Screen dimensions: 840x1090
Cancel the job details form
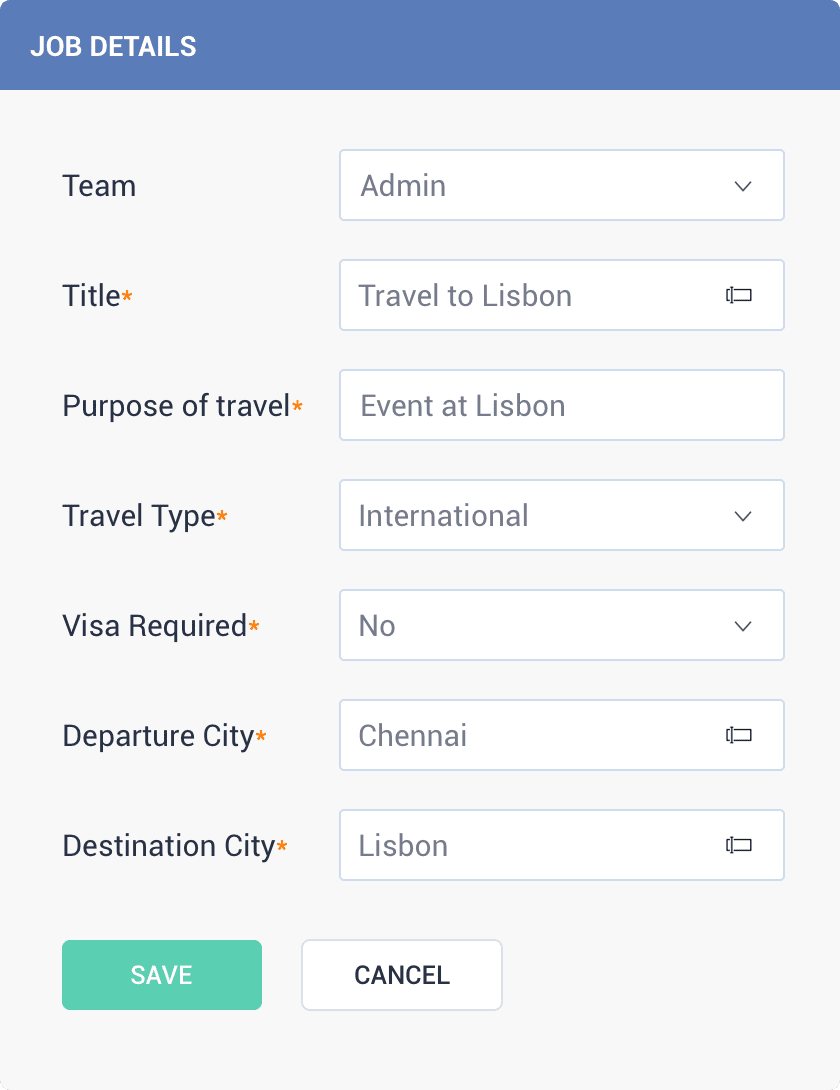point(402,975)
